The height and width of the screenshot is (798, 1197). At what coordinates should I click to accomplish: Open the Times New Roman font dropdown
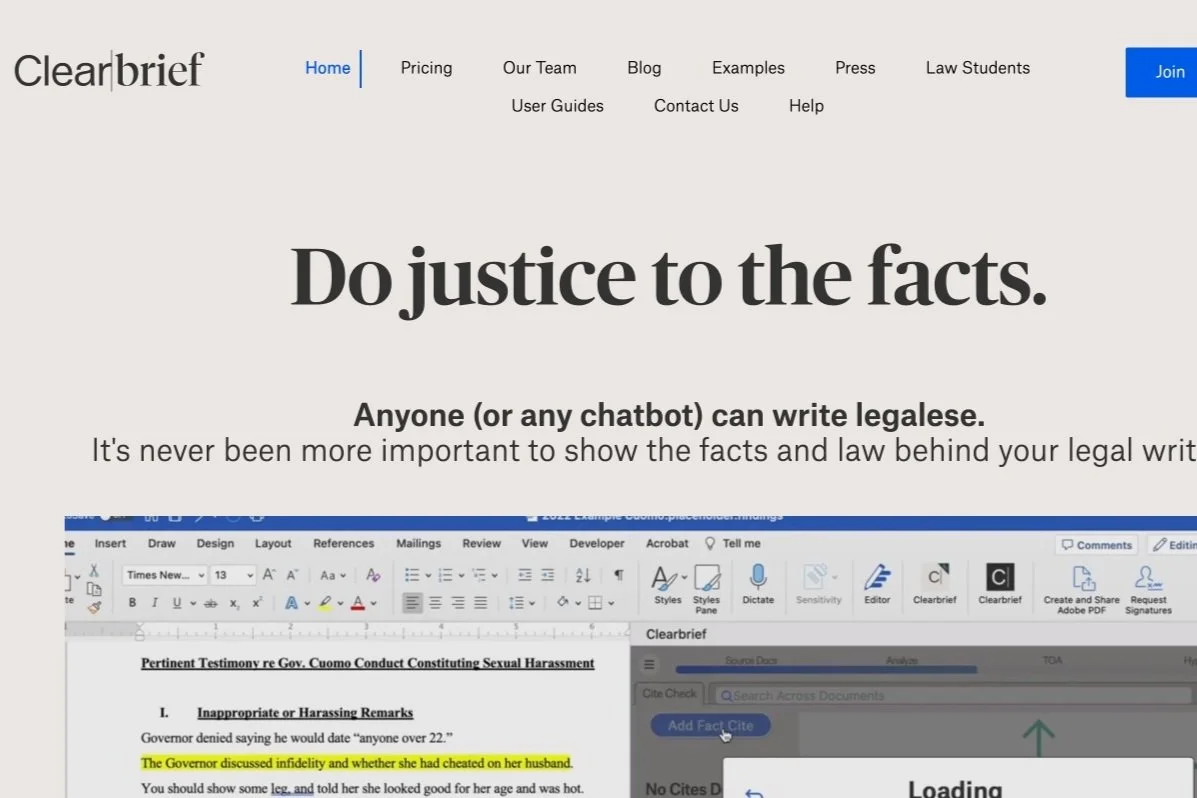[x=164, y=575]
